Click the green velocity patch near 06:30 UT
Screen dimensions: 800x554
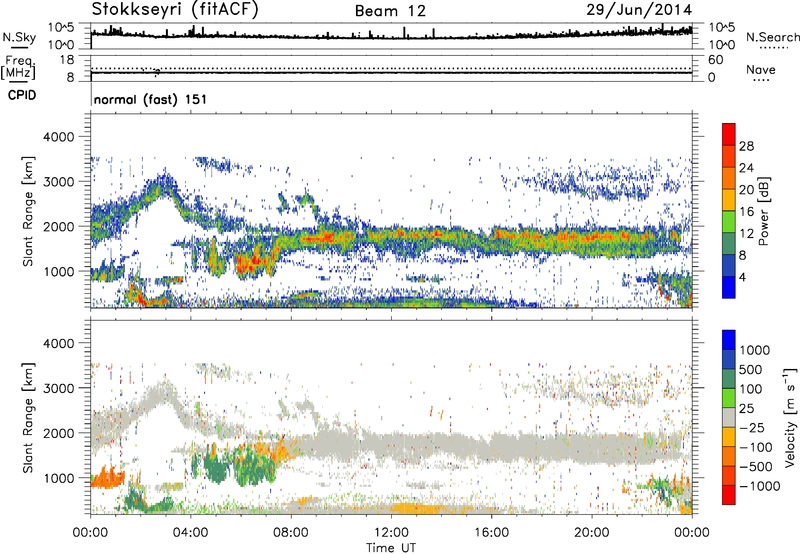click(253, 467)
